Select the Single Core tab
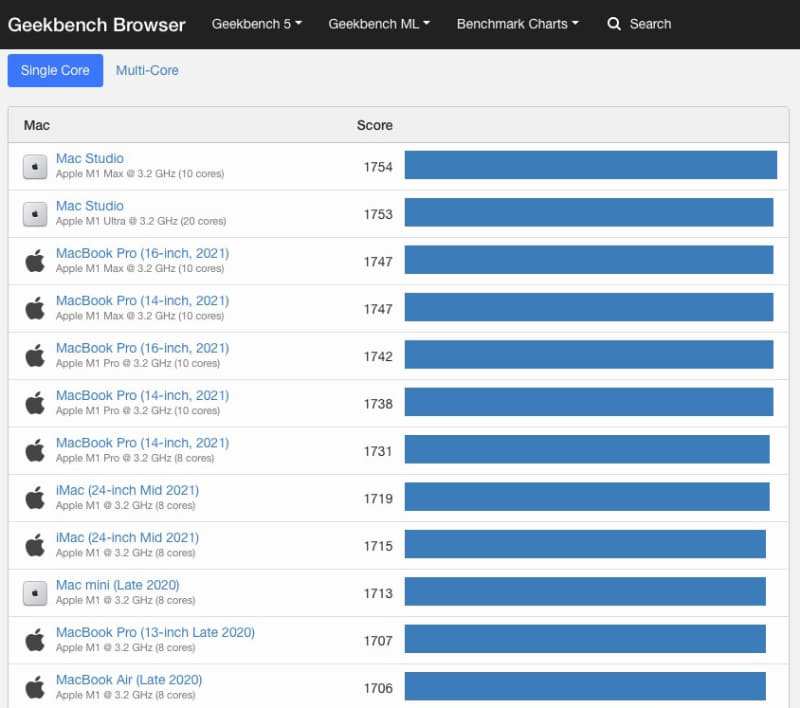 [x=55, y=70]
